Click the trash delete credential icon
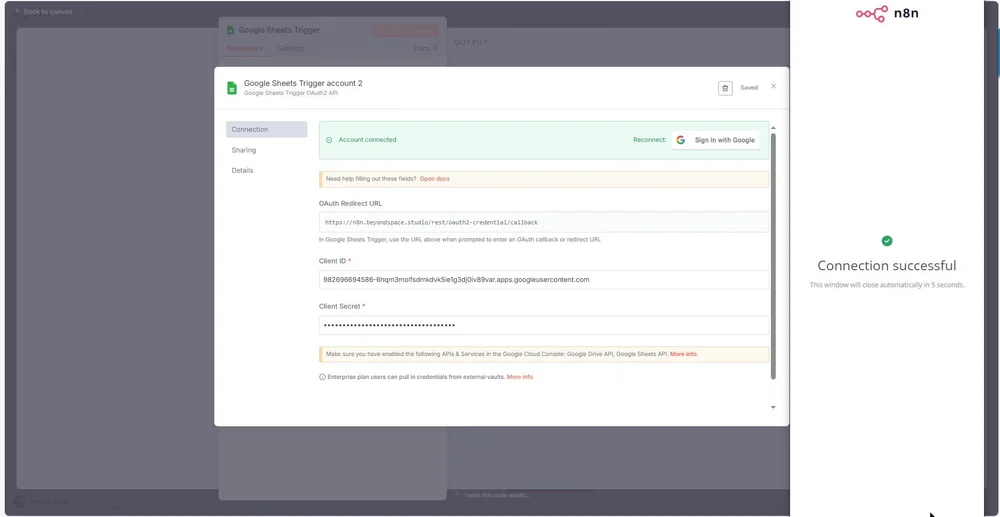Viewport: 1000px width, 517px height. pos(725,88)
